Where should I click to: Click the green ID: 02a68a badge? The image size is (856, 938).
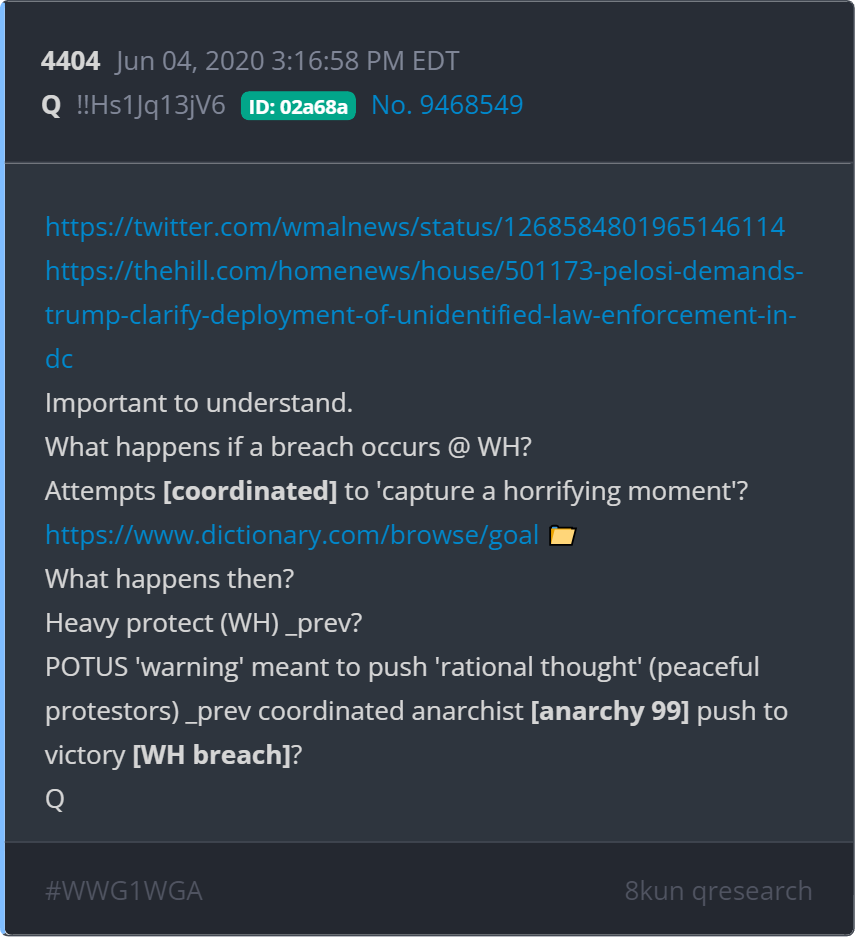click(298, 106)
